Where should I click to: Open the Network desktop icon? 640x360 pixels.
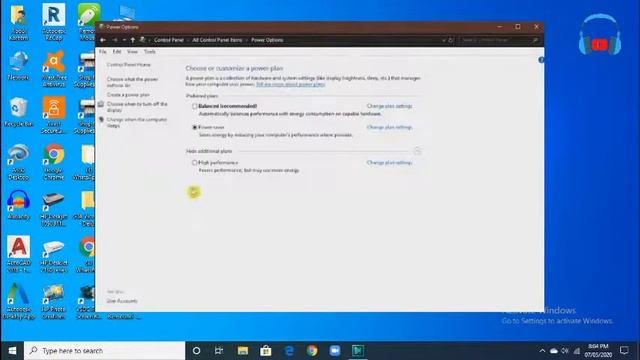(18, 66)
